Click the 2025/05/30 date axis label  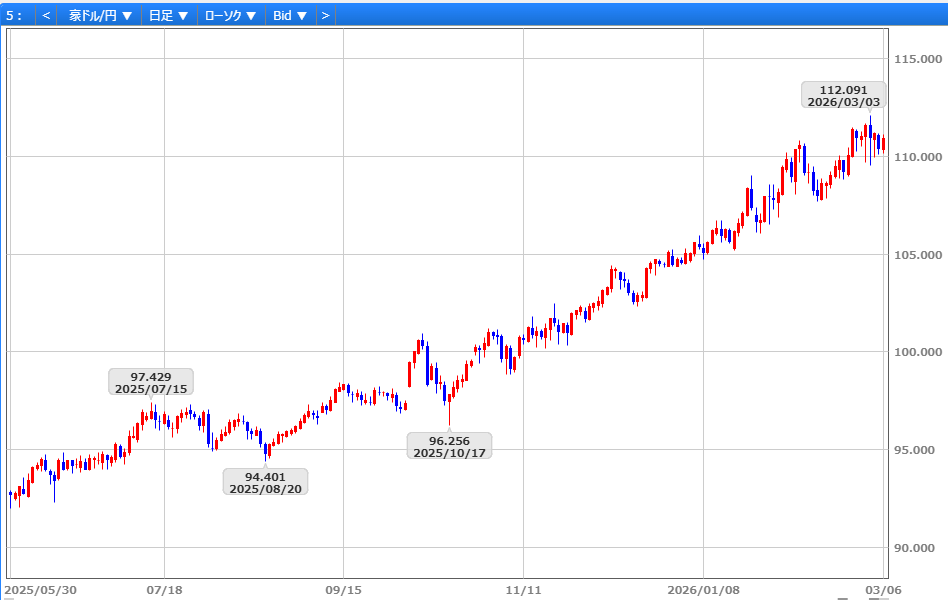(x=40, y=590)
